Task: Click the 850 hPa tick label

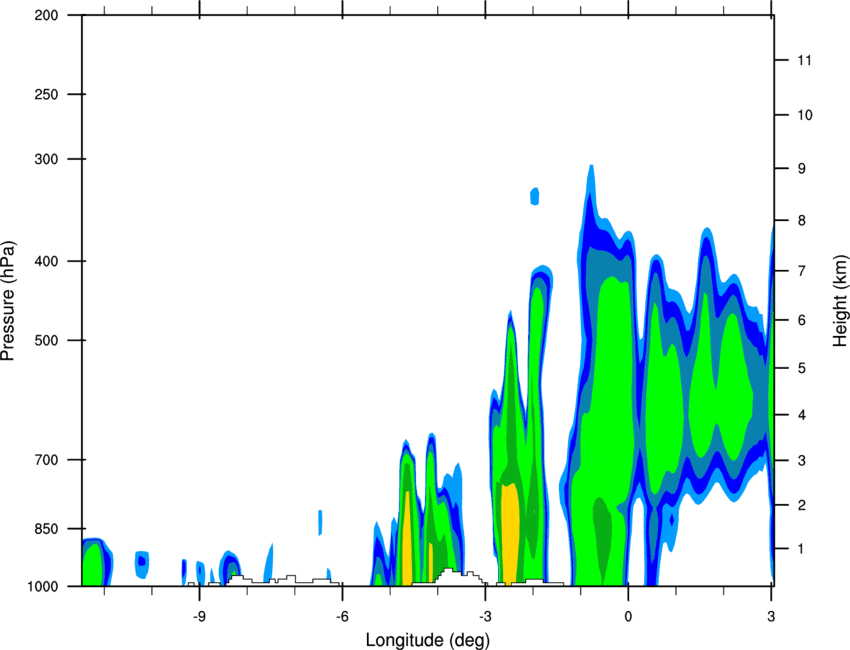Action: [x=46, y=529]
